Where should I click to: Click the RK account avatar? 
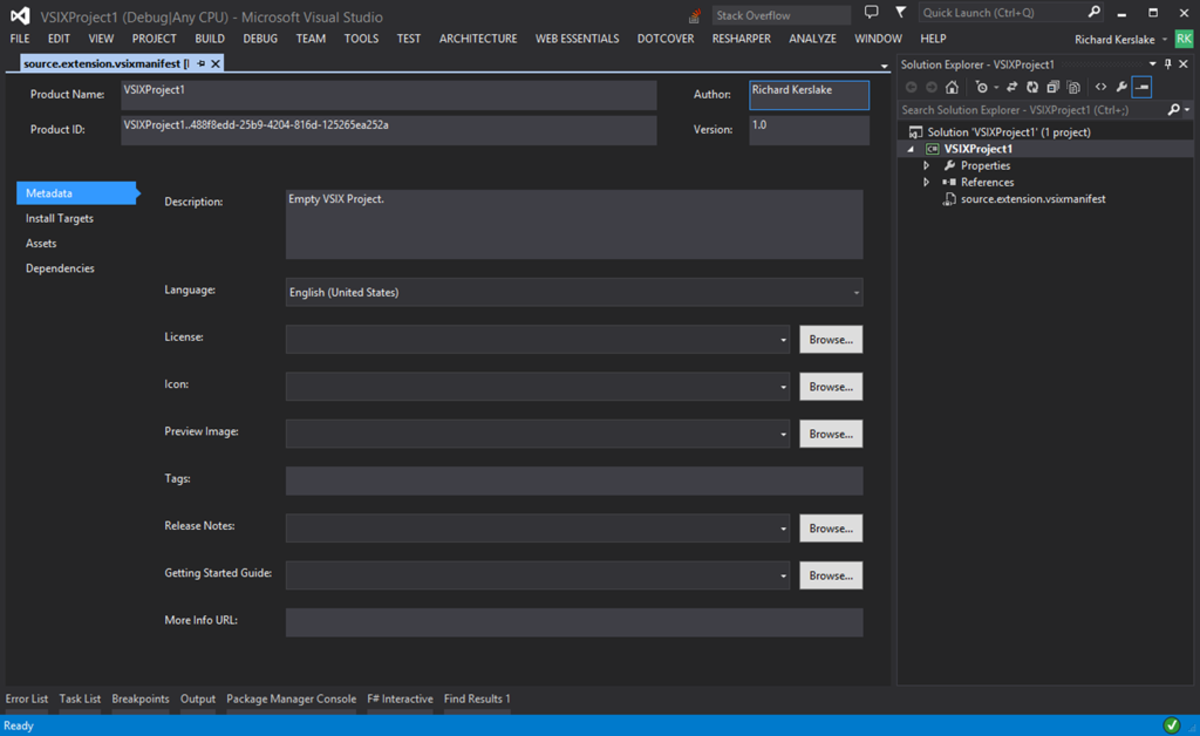pyautogui.click(x=1184, y=39)
